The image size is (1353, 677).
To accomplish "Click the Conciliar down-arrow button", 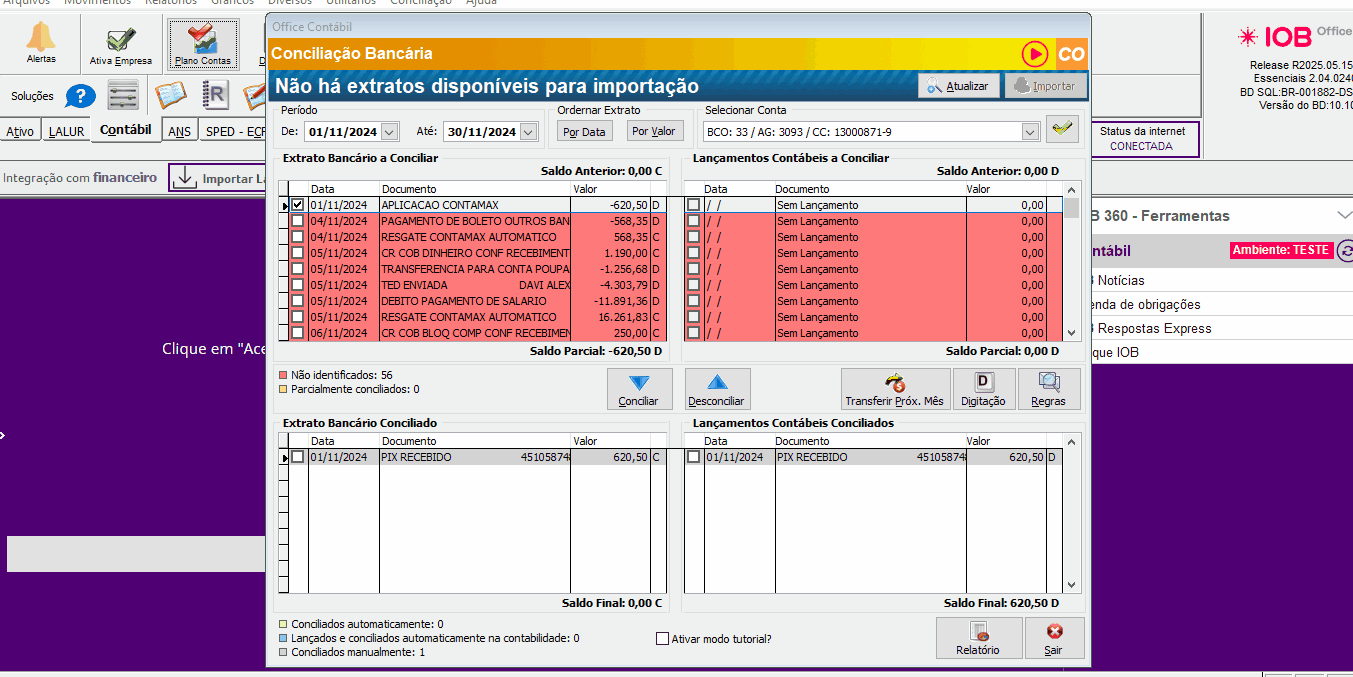I will [639, 389].
